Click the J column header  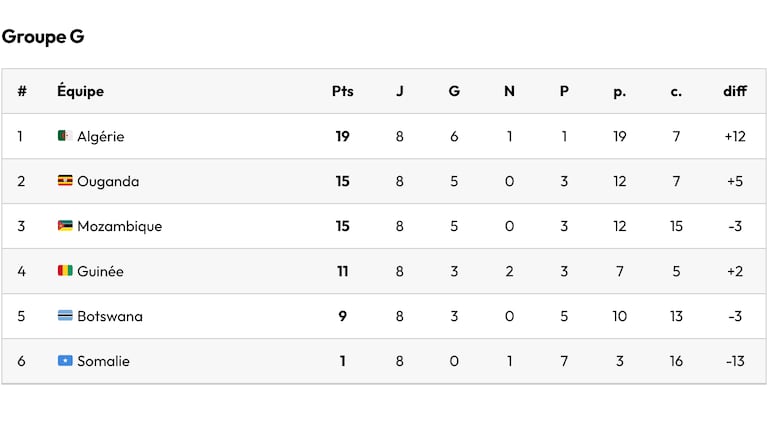(400, 91)
